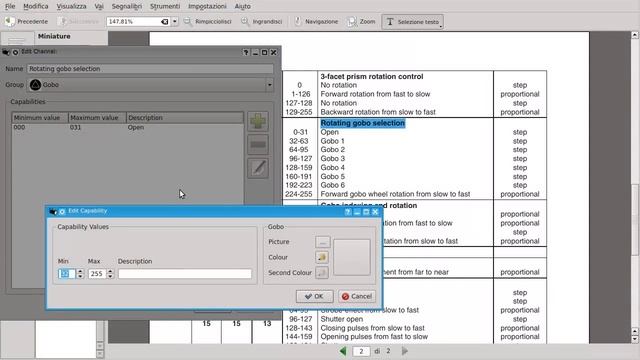640x360 pixels.
Task: Click the zoom percentage input field
Action: pyautogui.click(x=134, y=21)
